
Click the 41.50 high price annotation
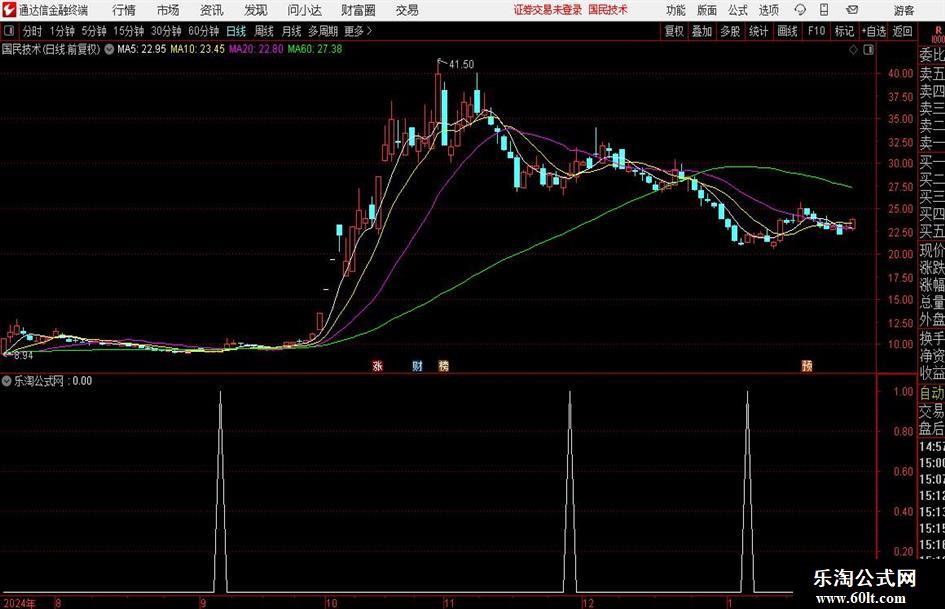click(x=462, y=64)
